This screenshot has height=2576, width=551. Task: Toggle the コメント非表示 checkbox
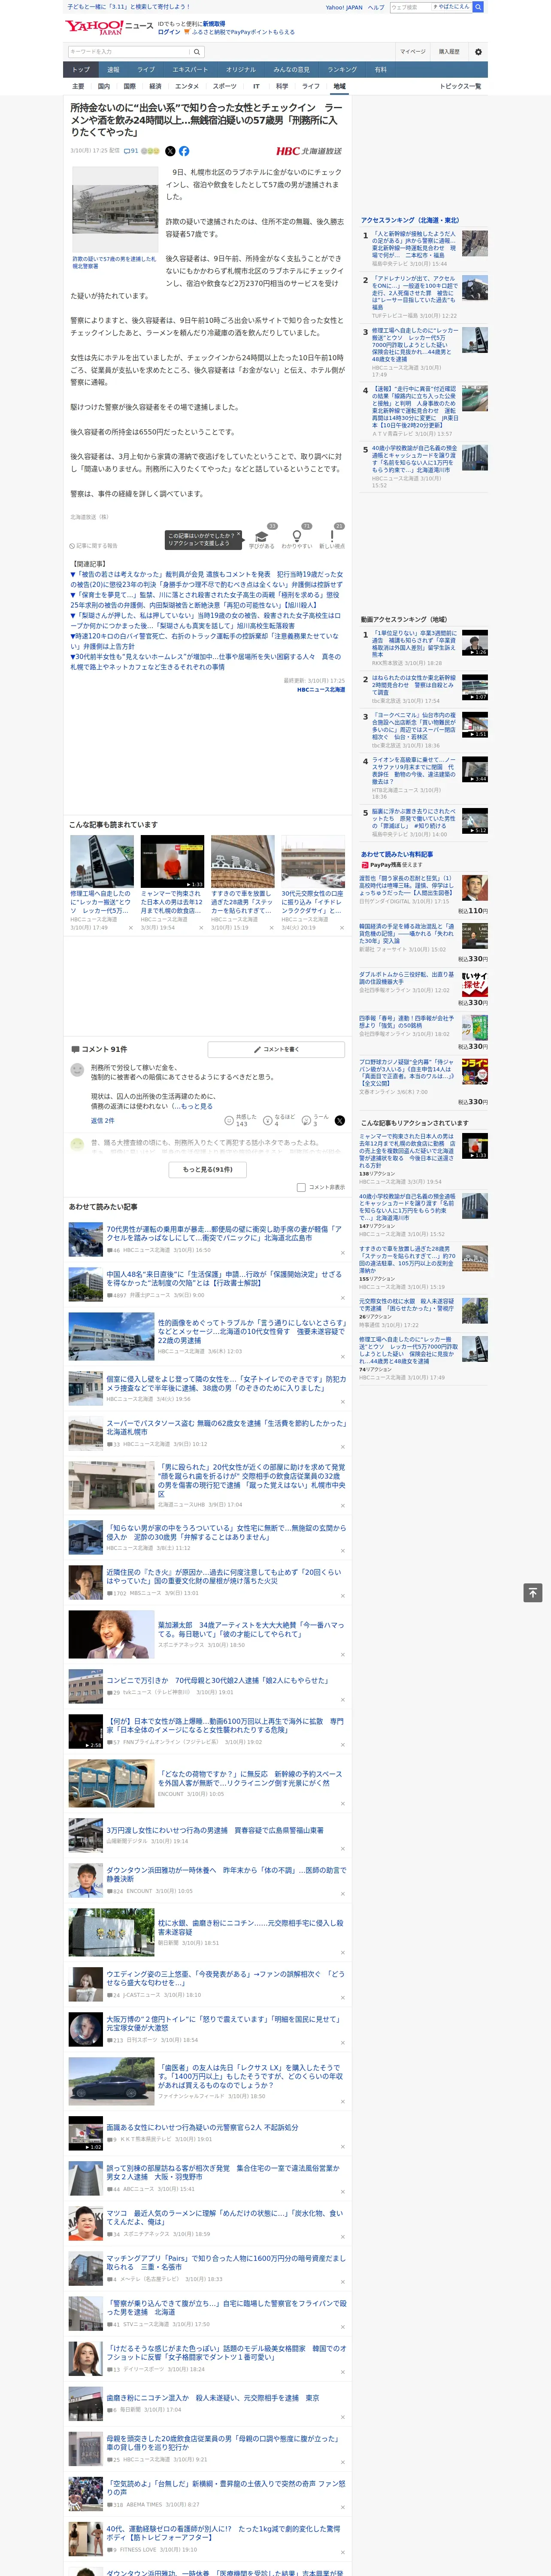pos(301,1187)
